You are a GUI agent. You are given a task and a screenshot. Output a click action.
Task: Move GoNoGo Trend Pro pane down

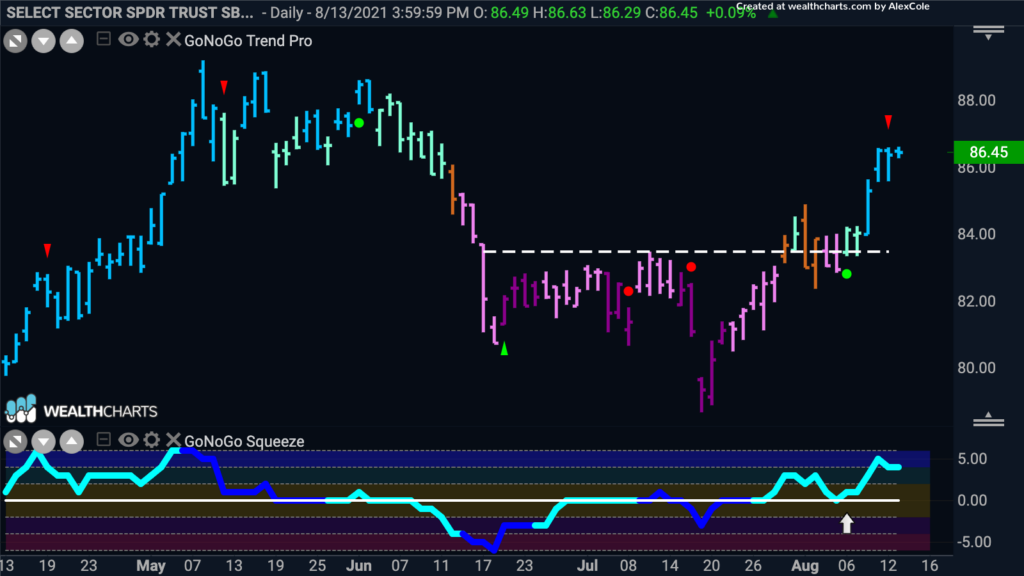point(44,42)
